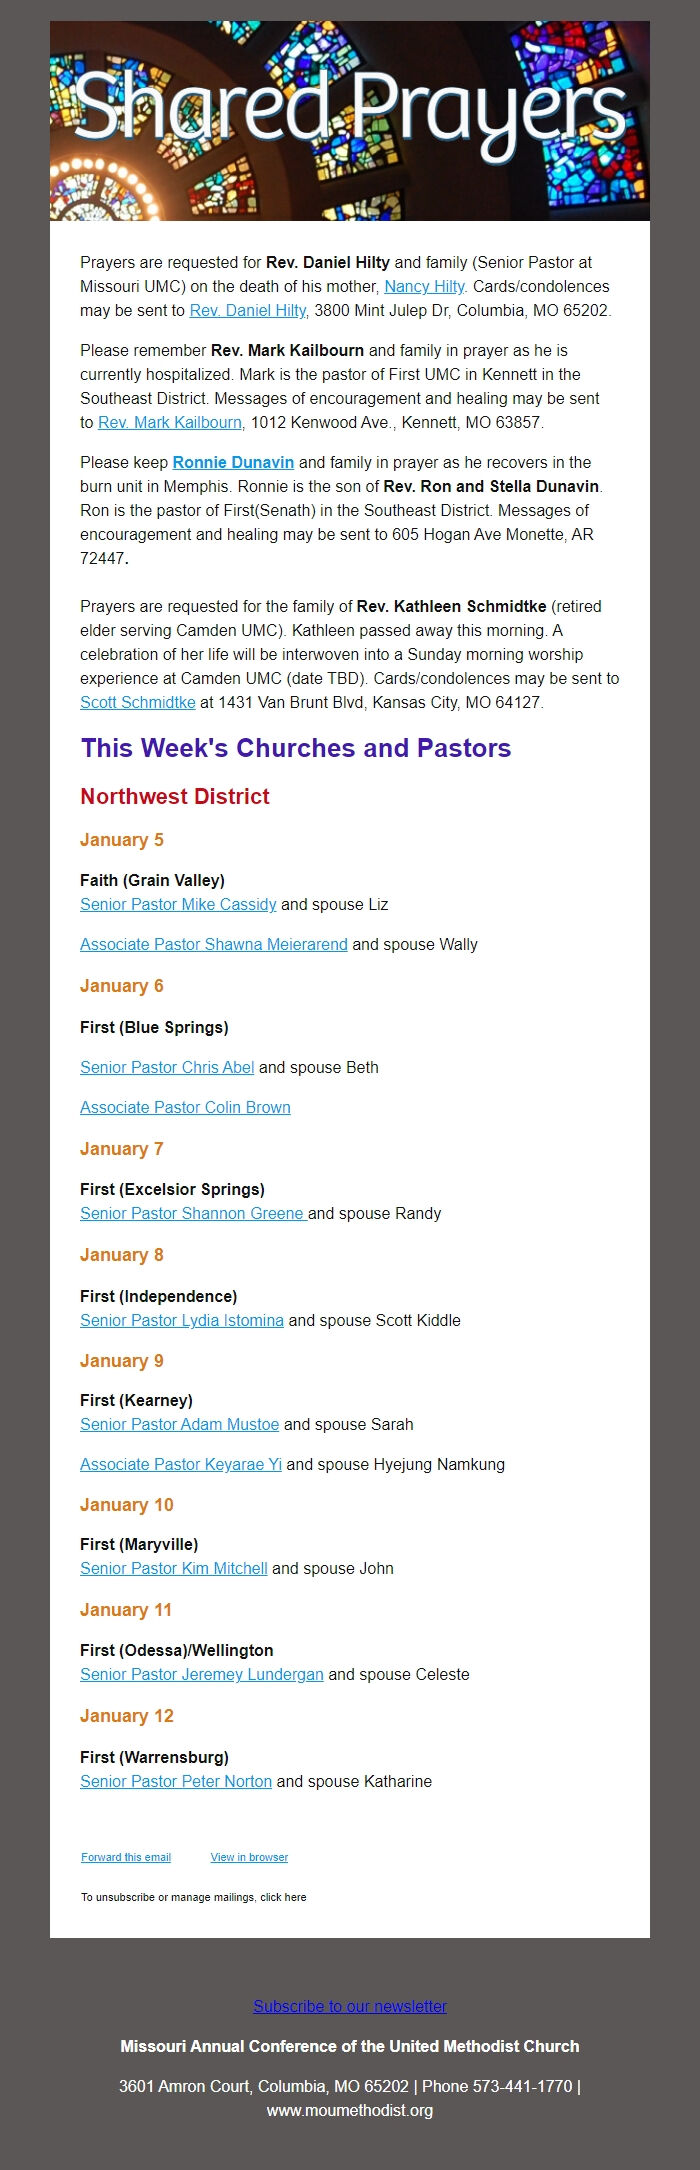Open the View in browser link
The width and height of the screenshot is (700, 2170).
(x=249, y=1857)
